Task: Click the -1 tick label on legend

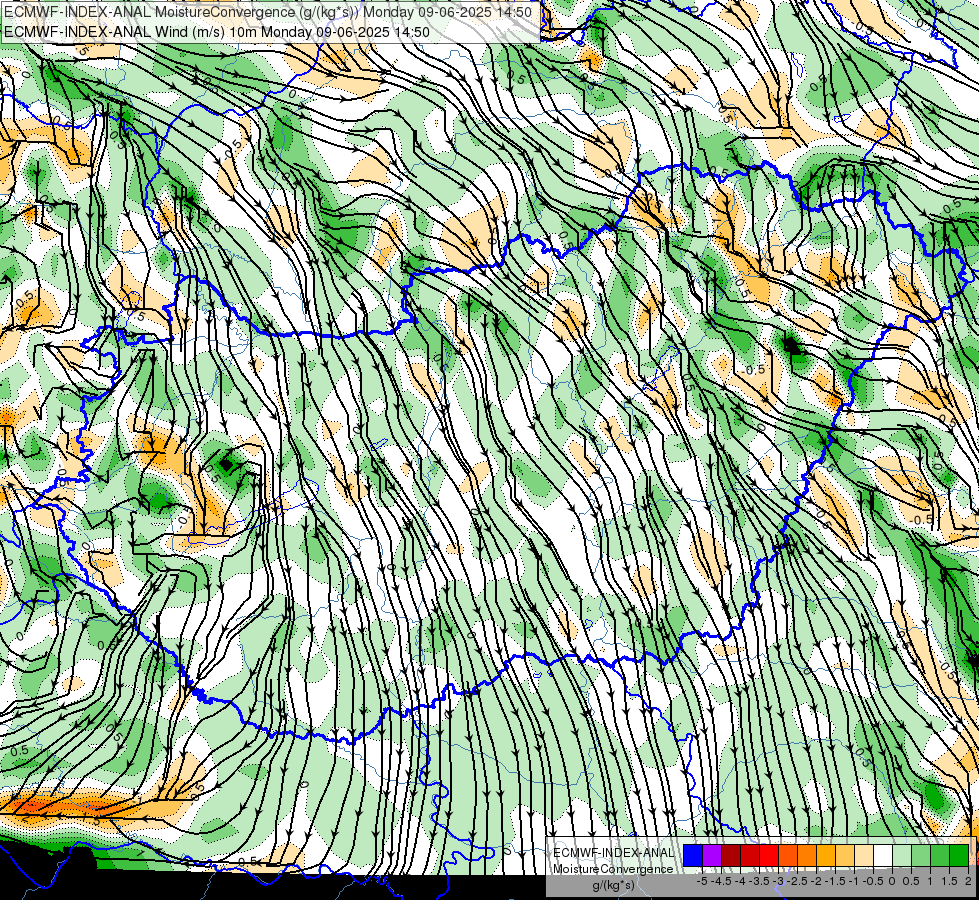Action: (x=854, y=881)
